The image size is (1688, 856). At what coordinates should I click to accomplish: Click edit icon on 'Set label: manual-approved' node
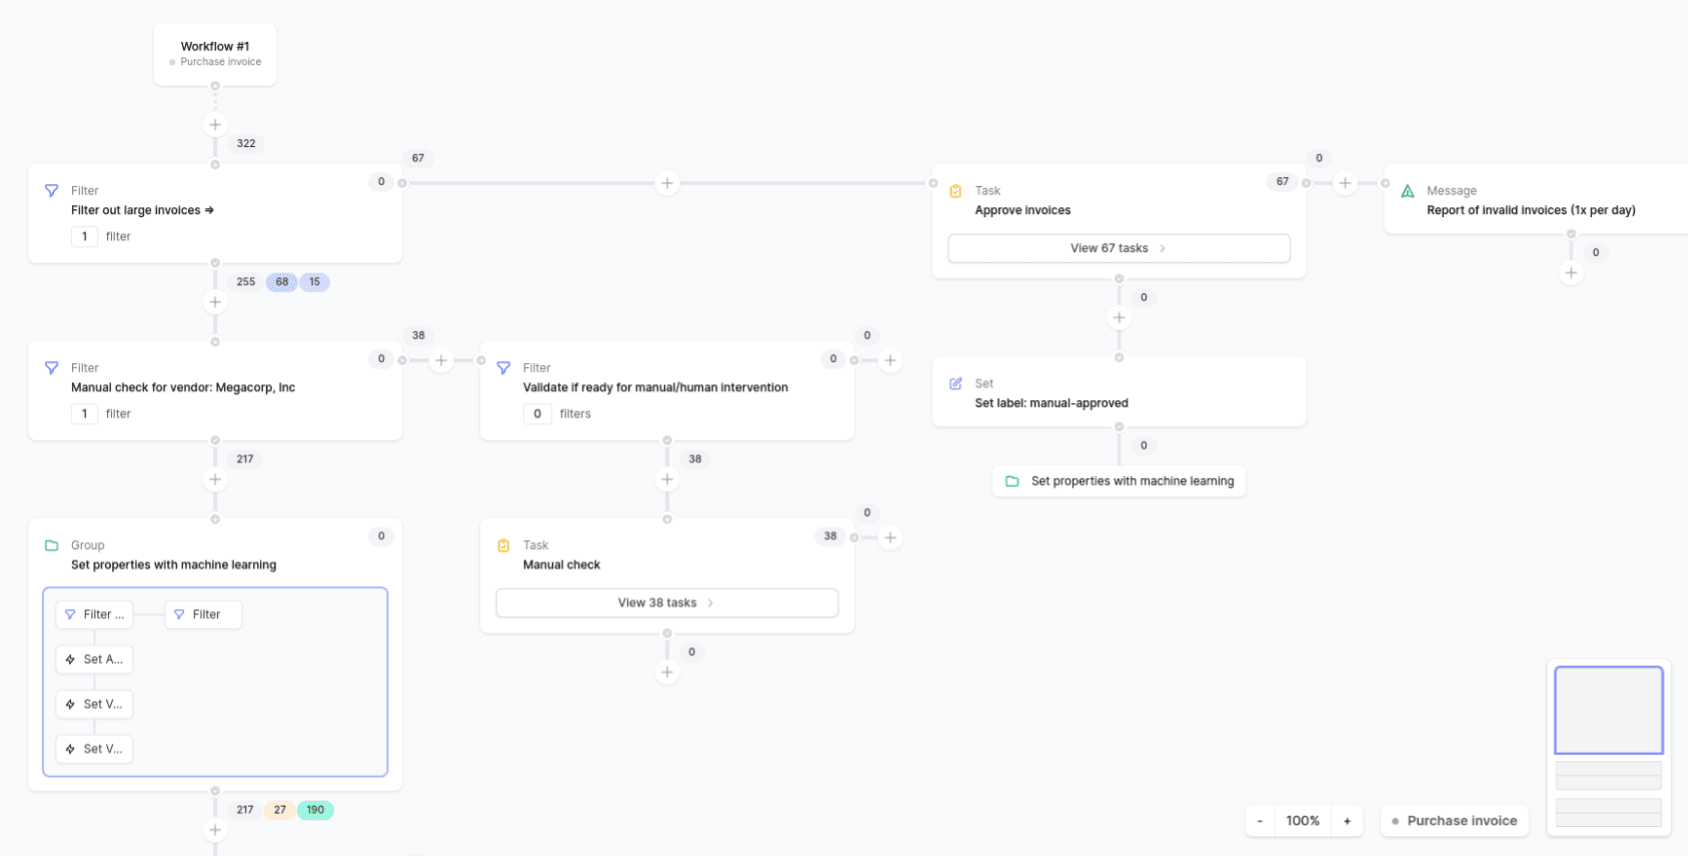pos(956,384)
